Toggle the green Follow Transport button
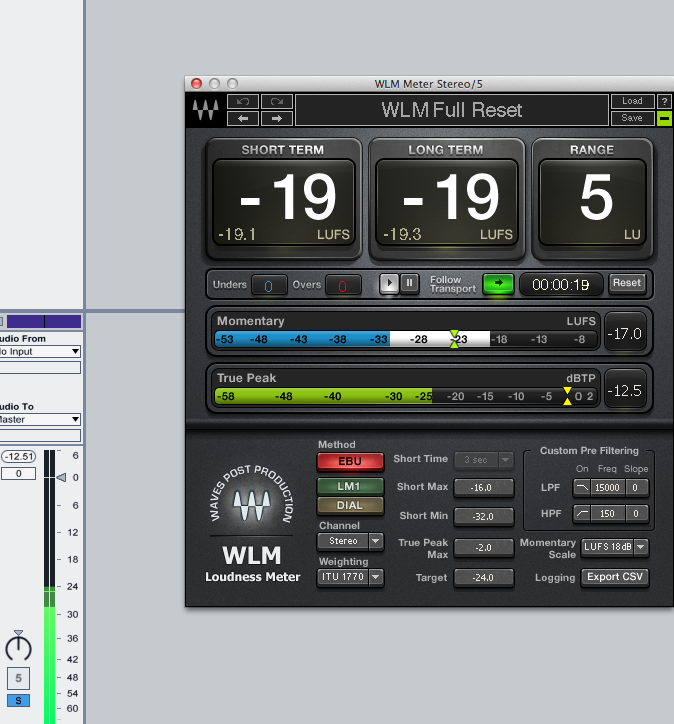Viewport: 674px width, 724px height. click(x=498, y=284)
